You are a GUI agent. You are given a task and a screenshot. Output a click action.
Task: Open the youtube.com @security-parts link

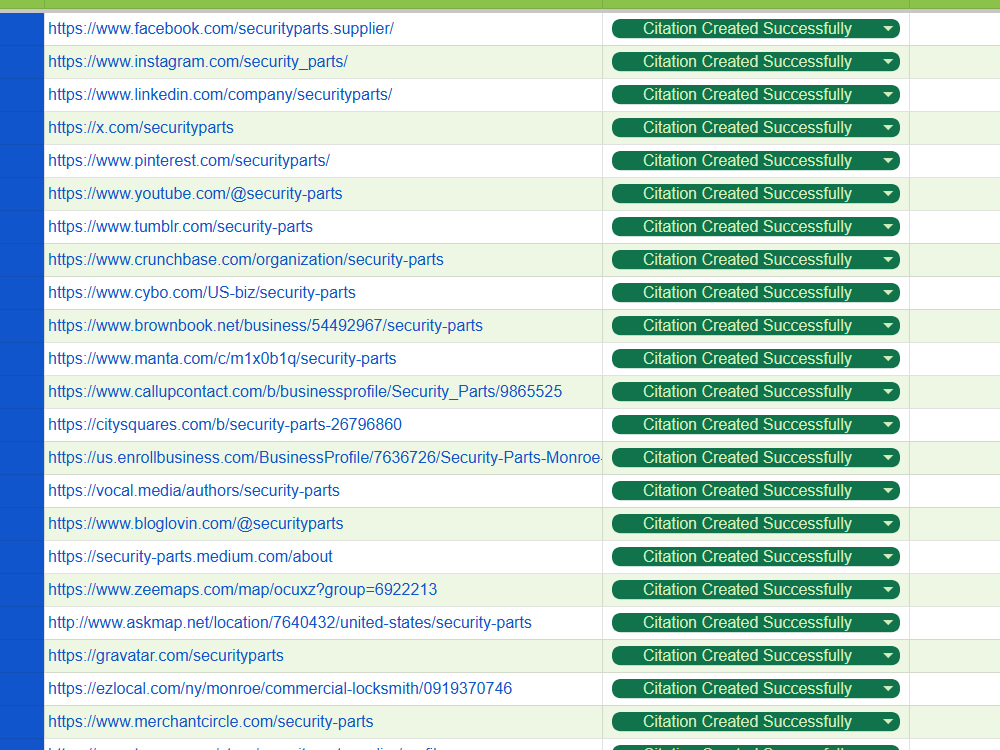[195, 194]
